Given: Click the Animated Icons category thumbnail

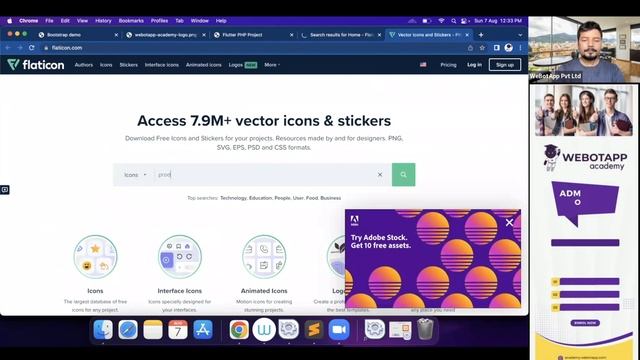Looking at the screenshot, I should (264, 257).
